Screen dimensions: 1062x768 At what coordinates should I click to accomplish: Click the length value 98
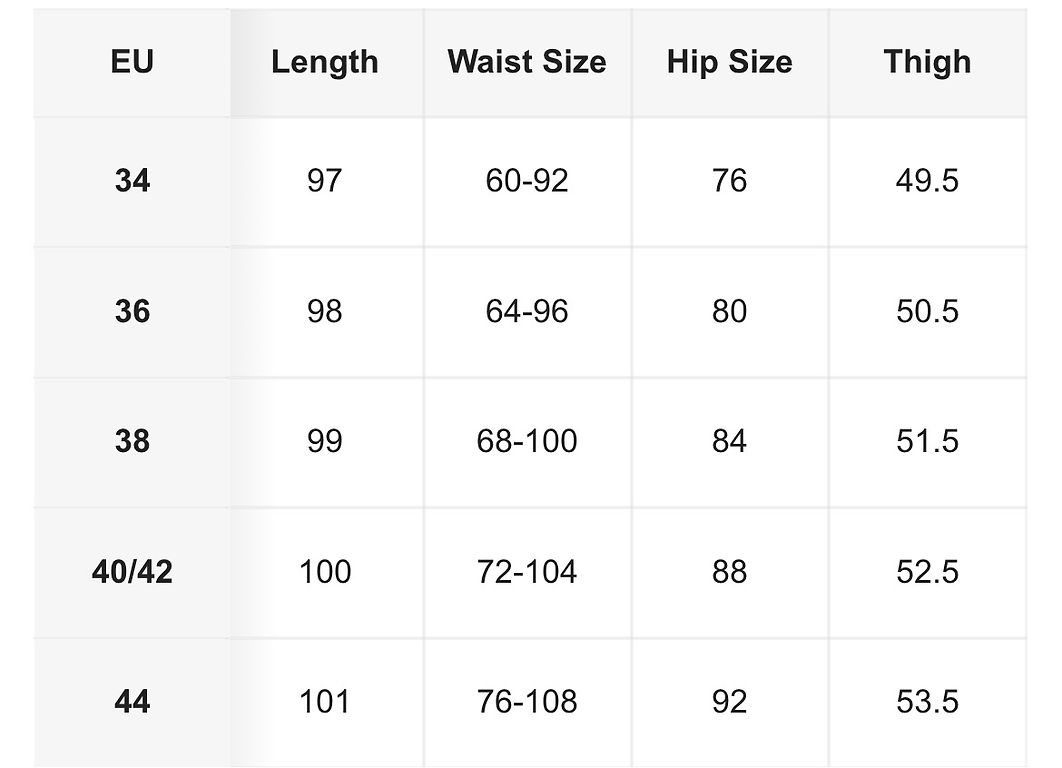(324, 312)
